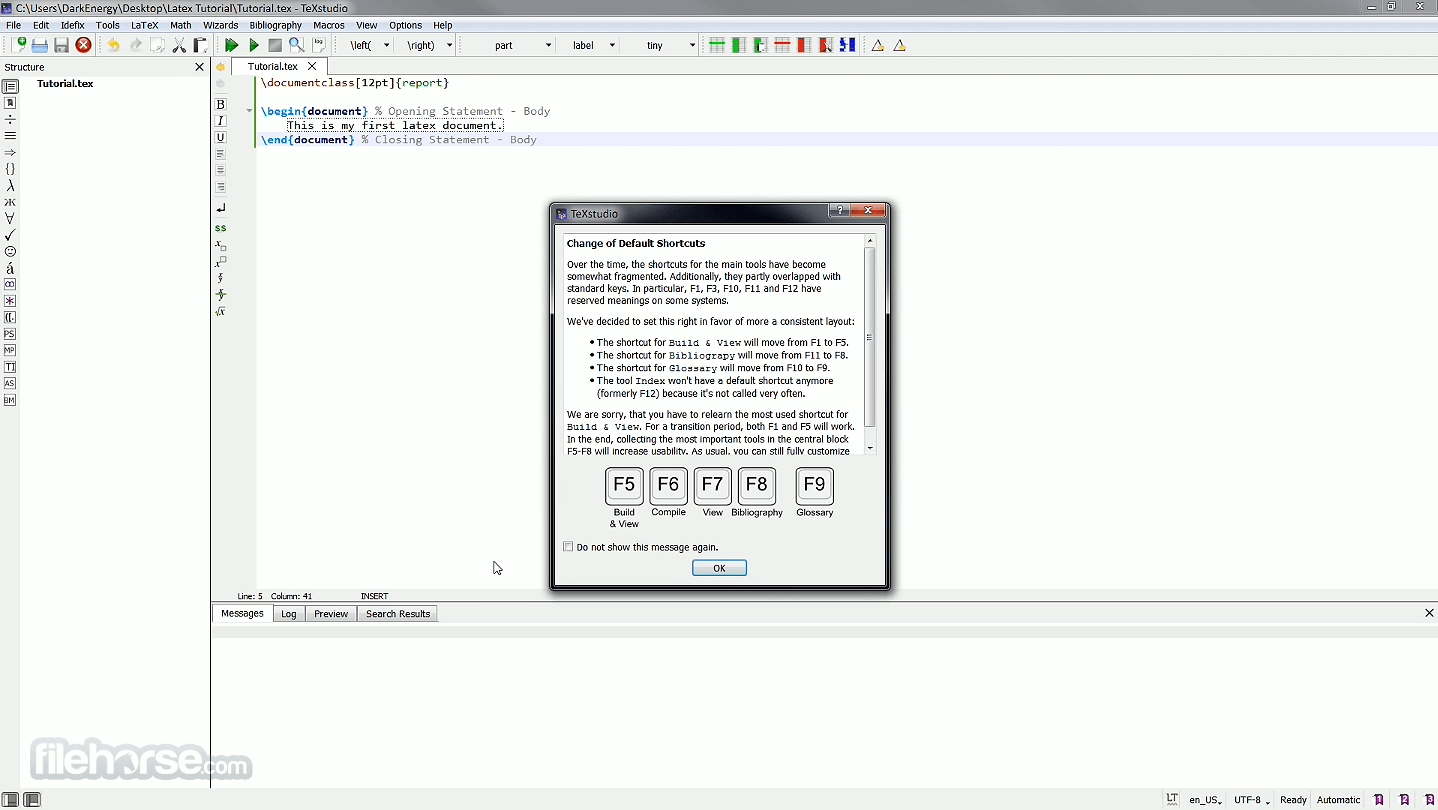Undo the last edit with the toolbar arrow
This screenshot has height=810, width=1438.
tap(113, 45)
